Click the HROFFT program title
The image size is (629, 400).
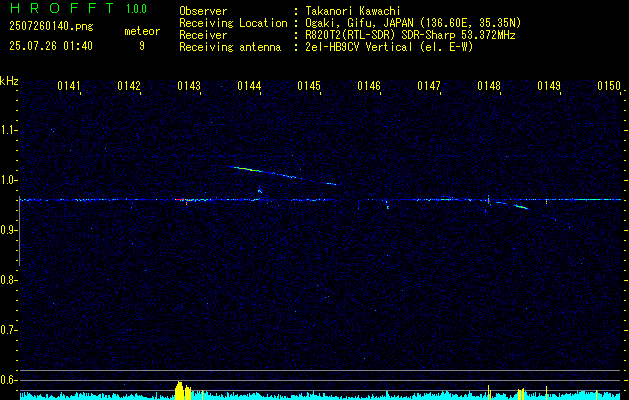tap(62, 8)
